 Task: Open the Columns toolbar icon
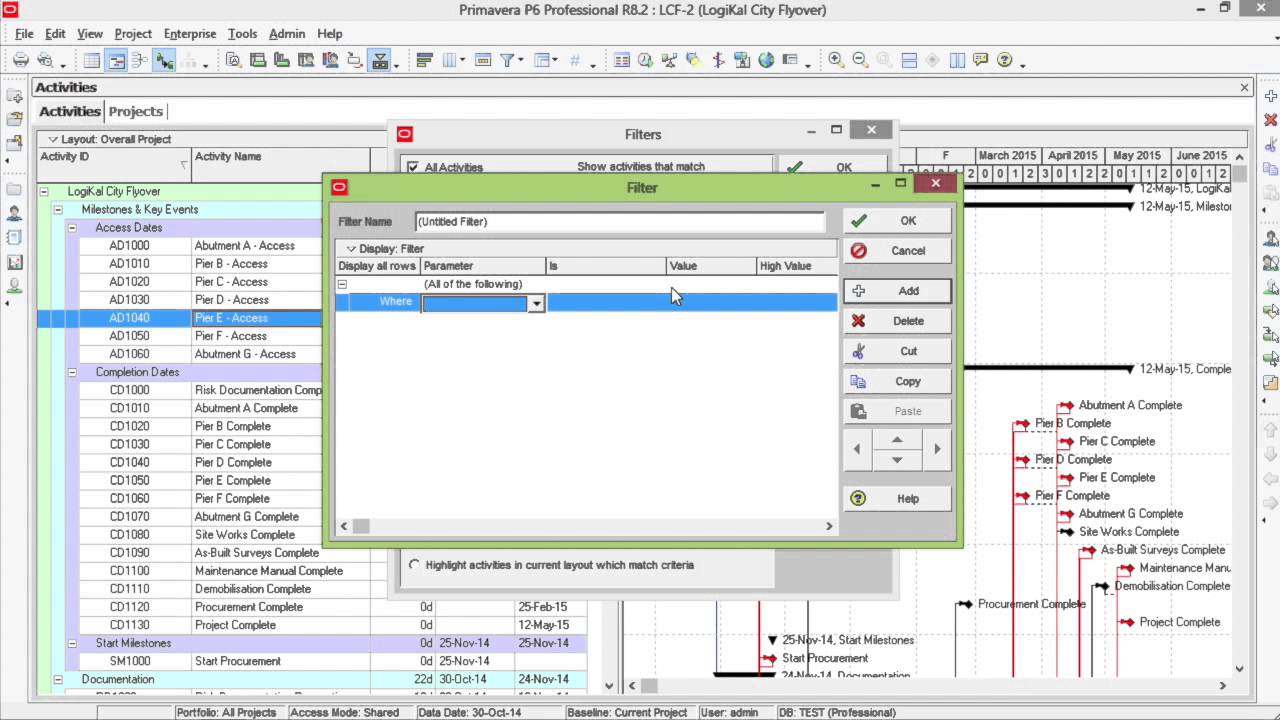[x=449, y=60]
